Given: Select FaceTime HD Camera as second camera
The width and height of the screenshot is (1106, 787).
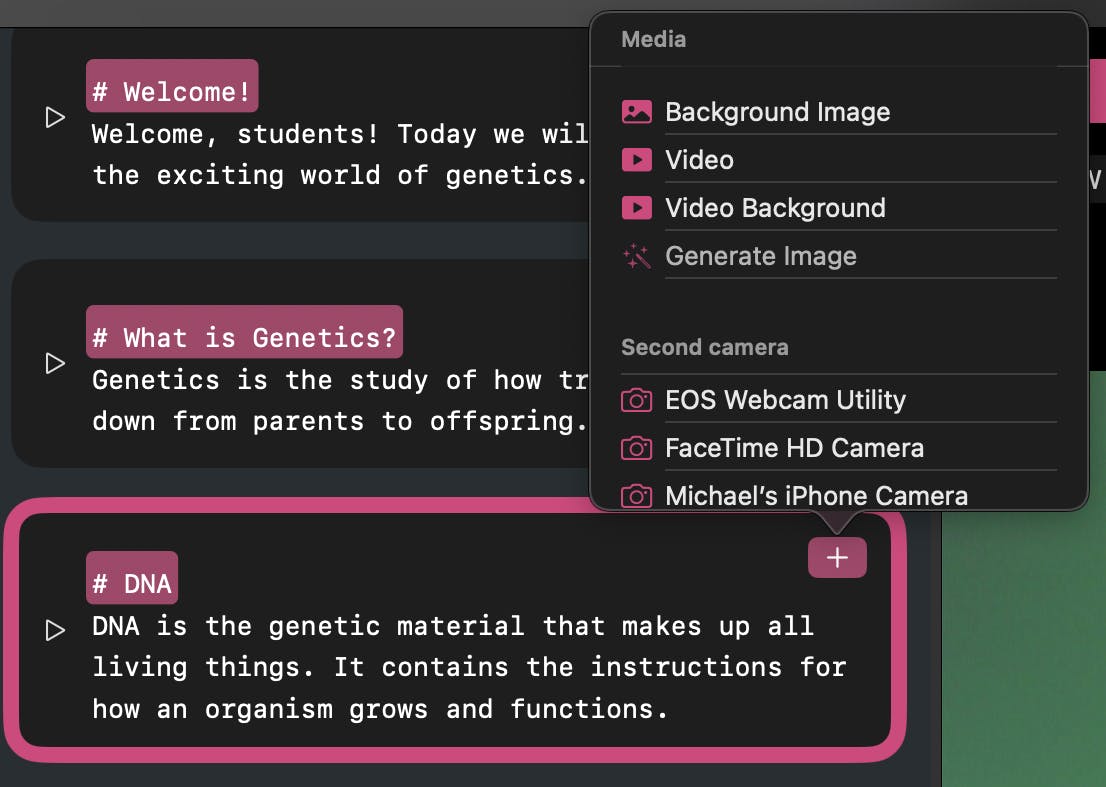Looking at the screenshot, I should (x=794, y=448).
